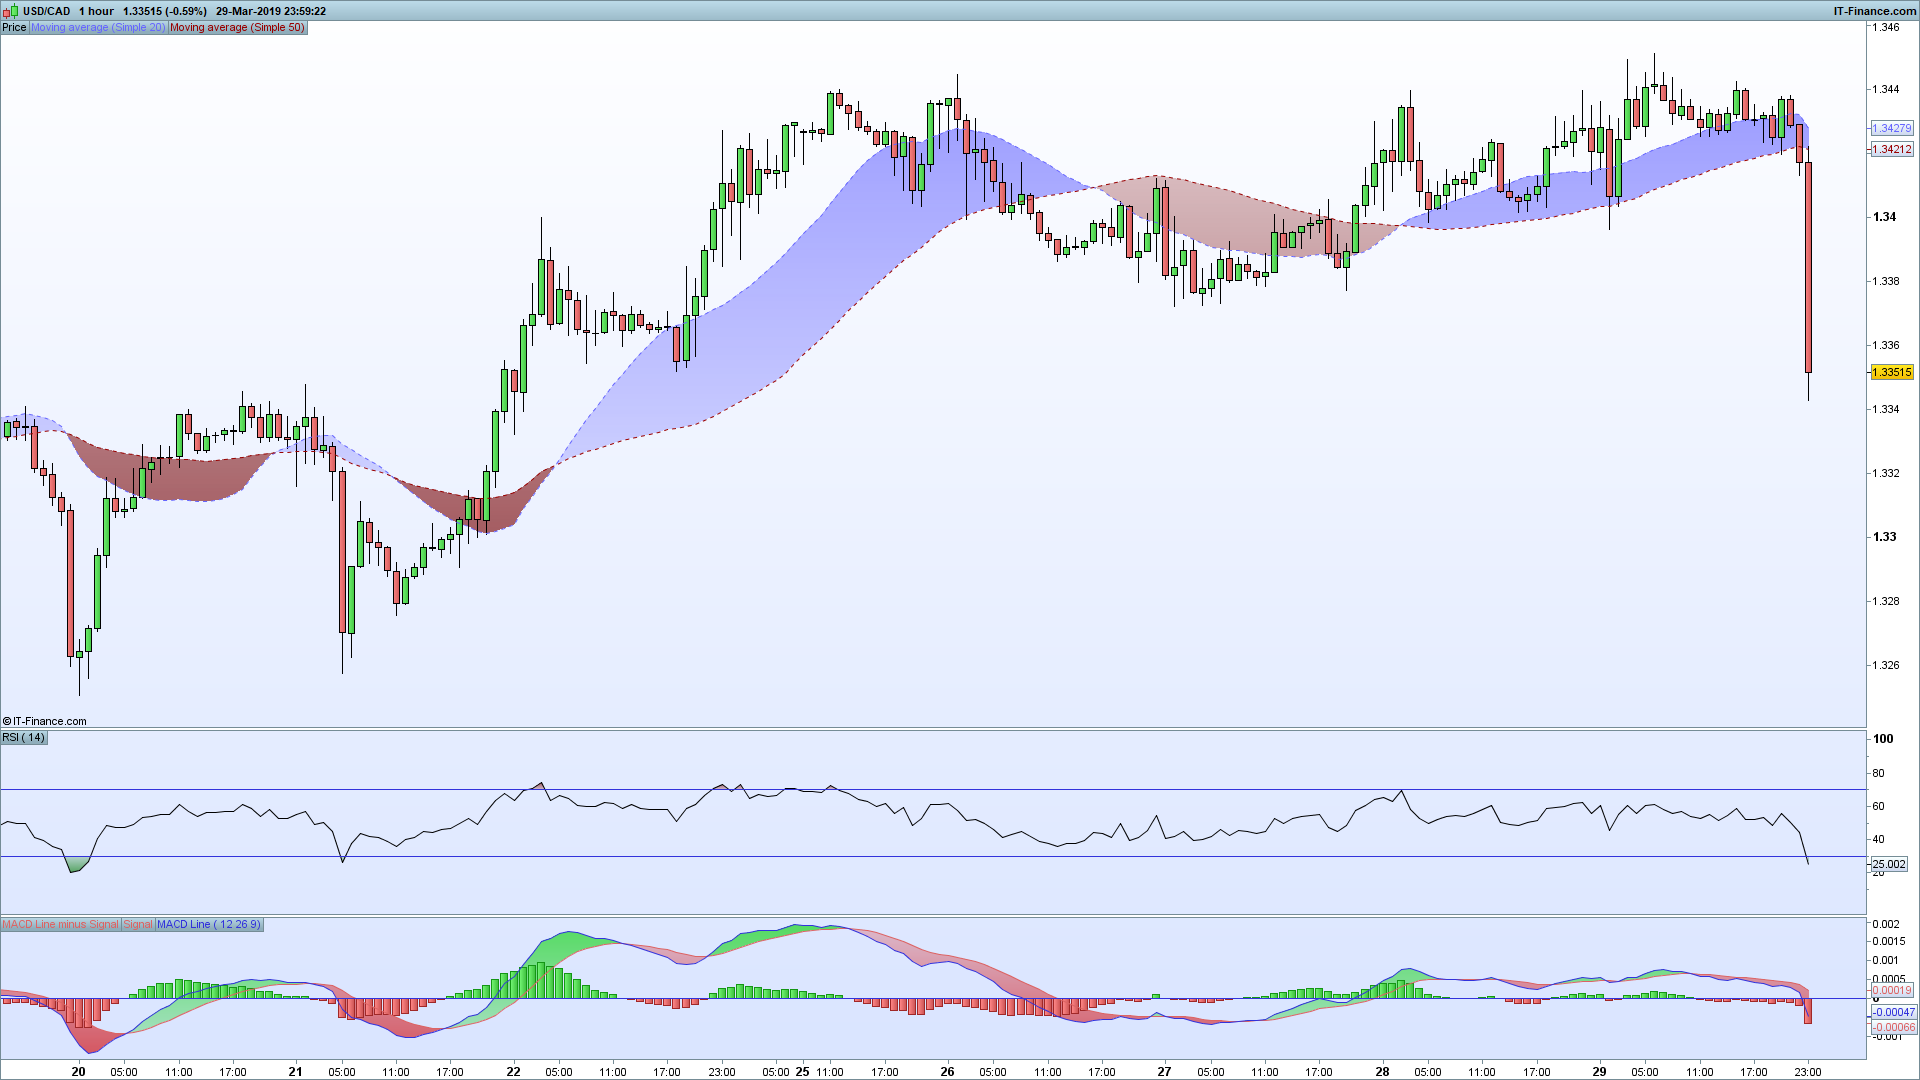Click the red 1.34212 moving average price tag
Image resolution: width=1920 pixels, height=1080 pixels.
coord(1891,149)
